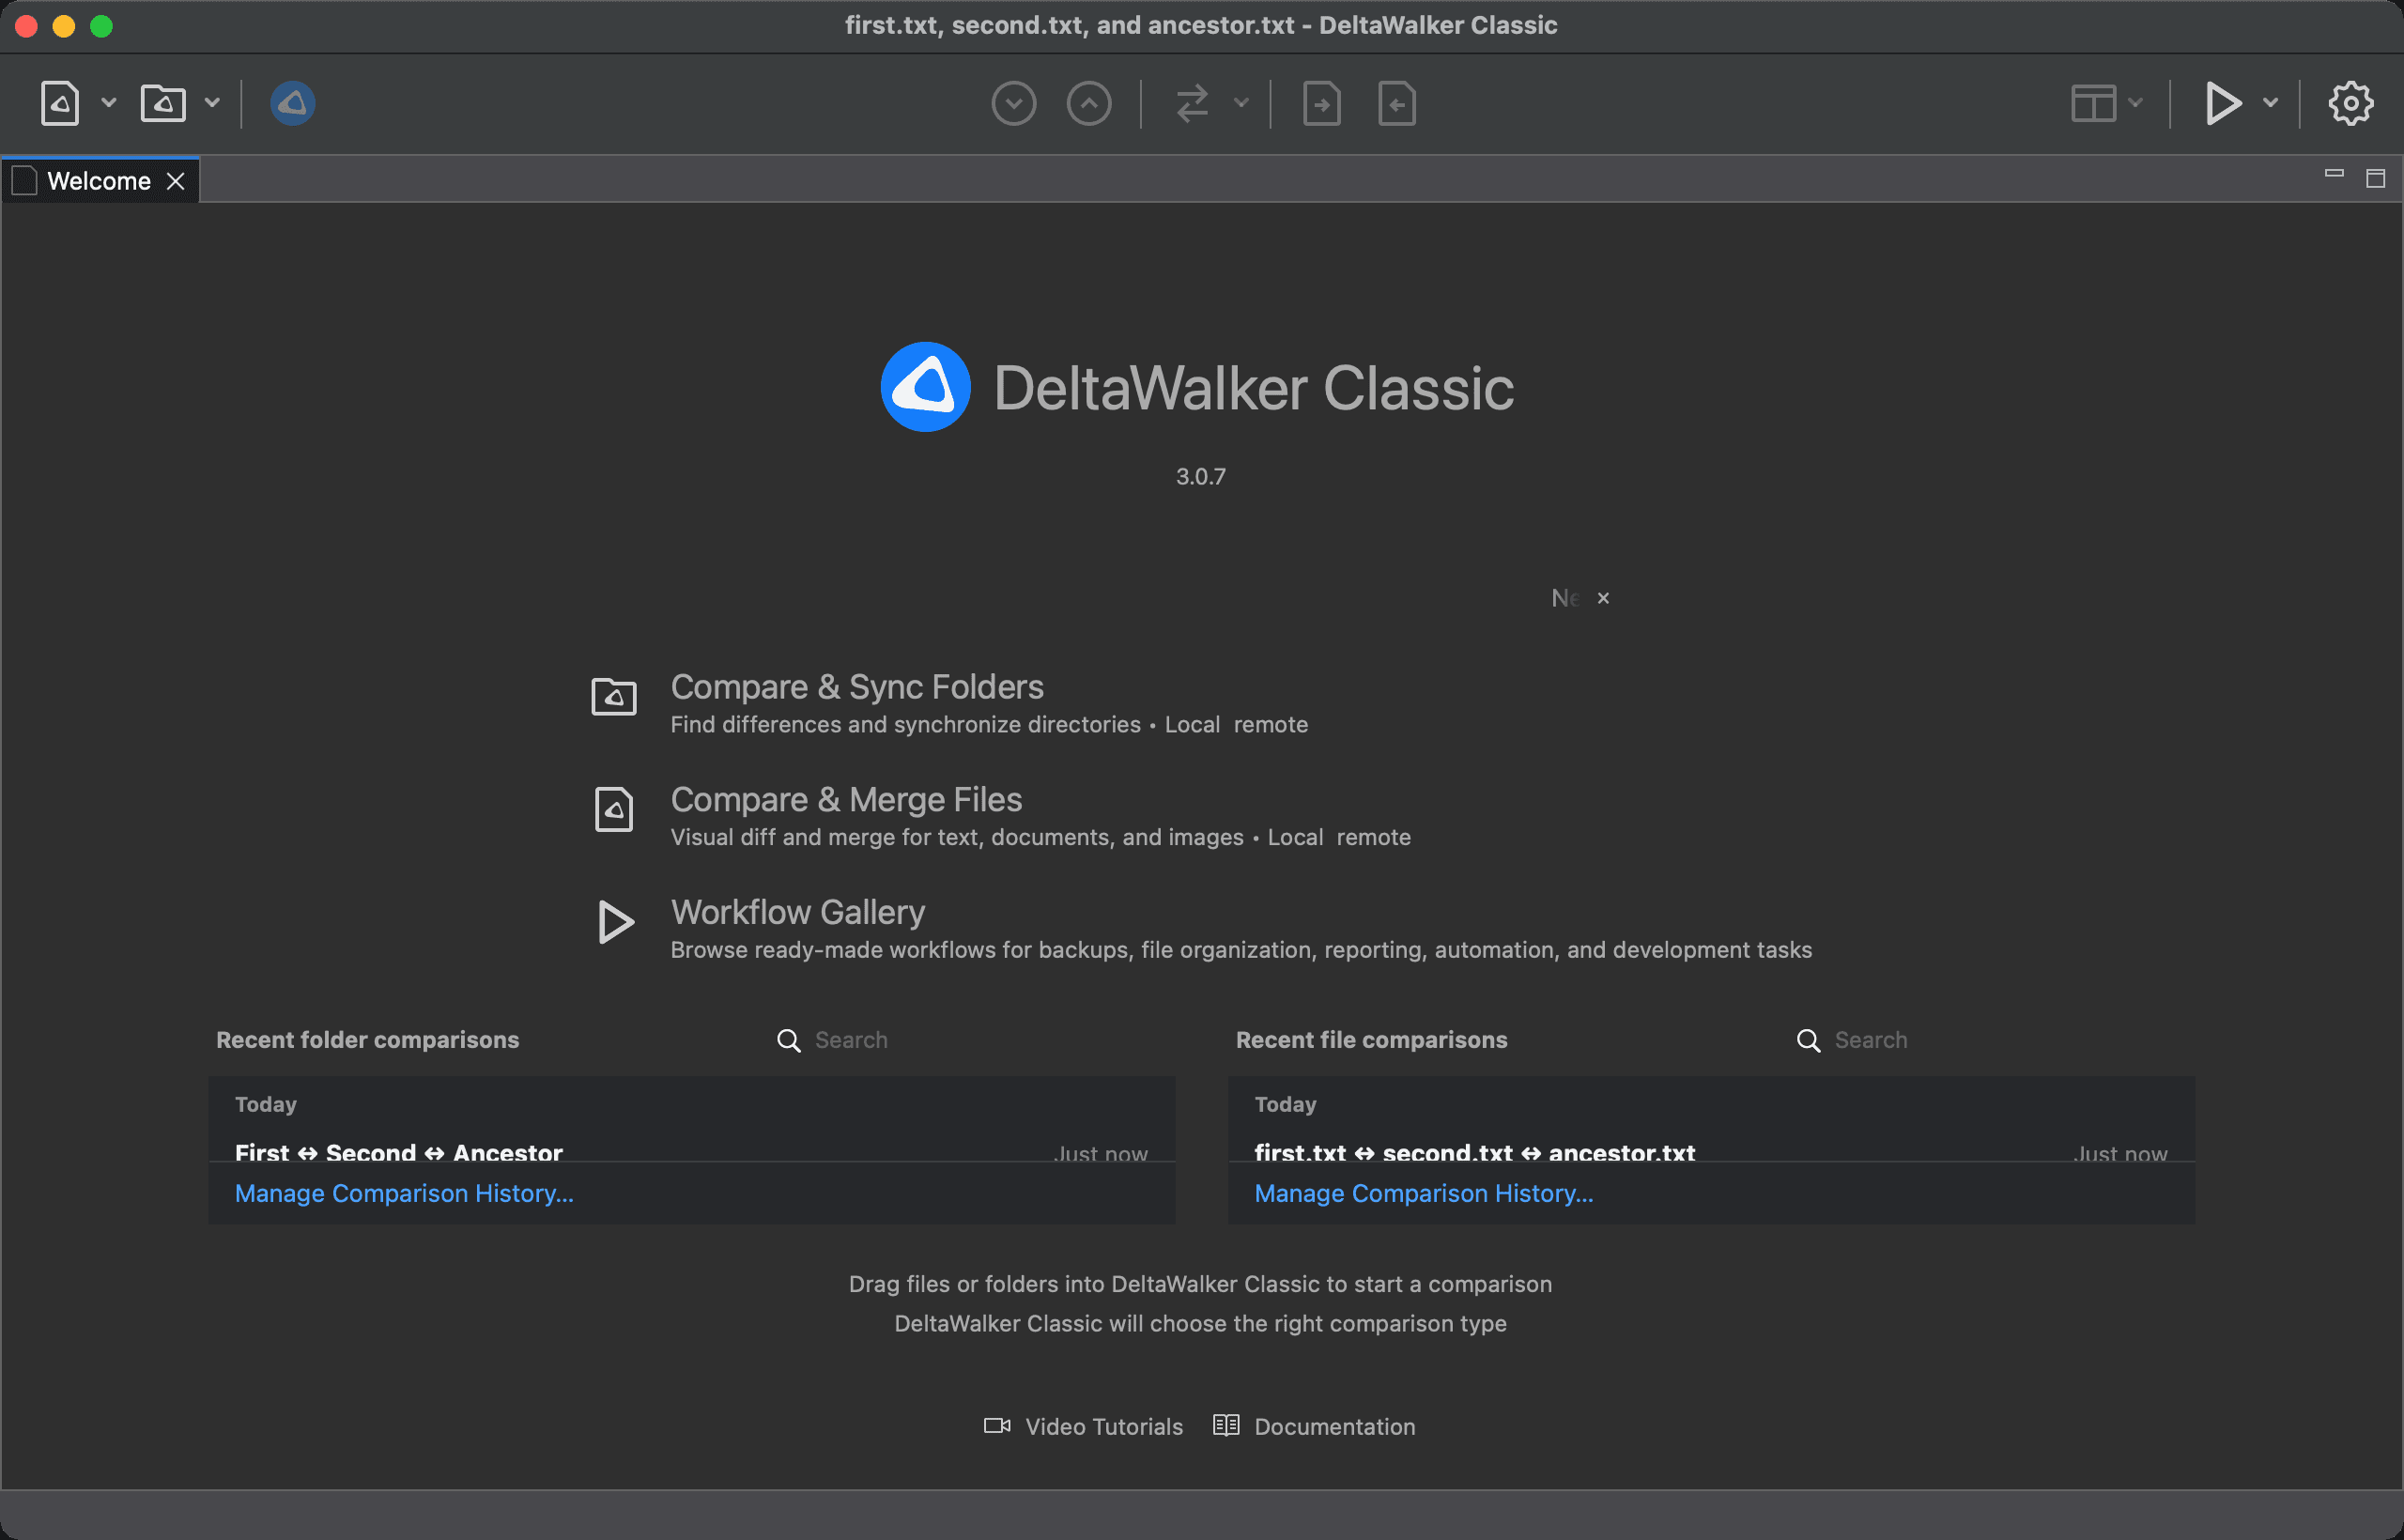Click the run workflow play icon in toolbar
Image resolution: width=2404 pixels, height=1540 pixels.
click(x=2222, y=103)
